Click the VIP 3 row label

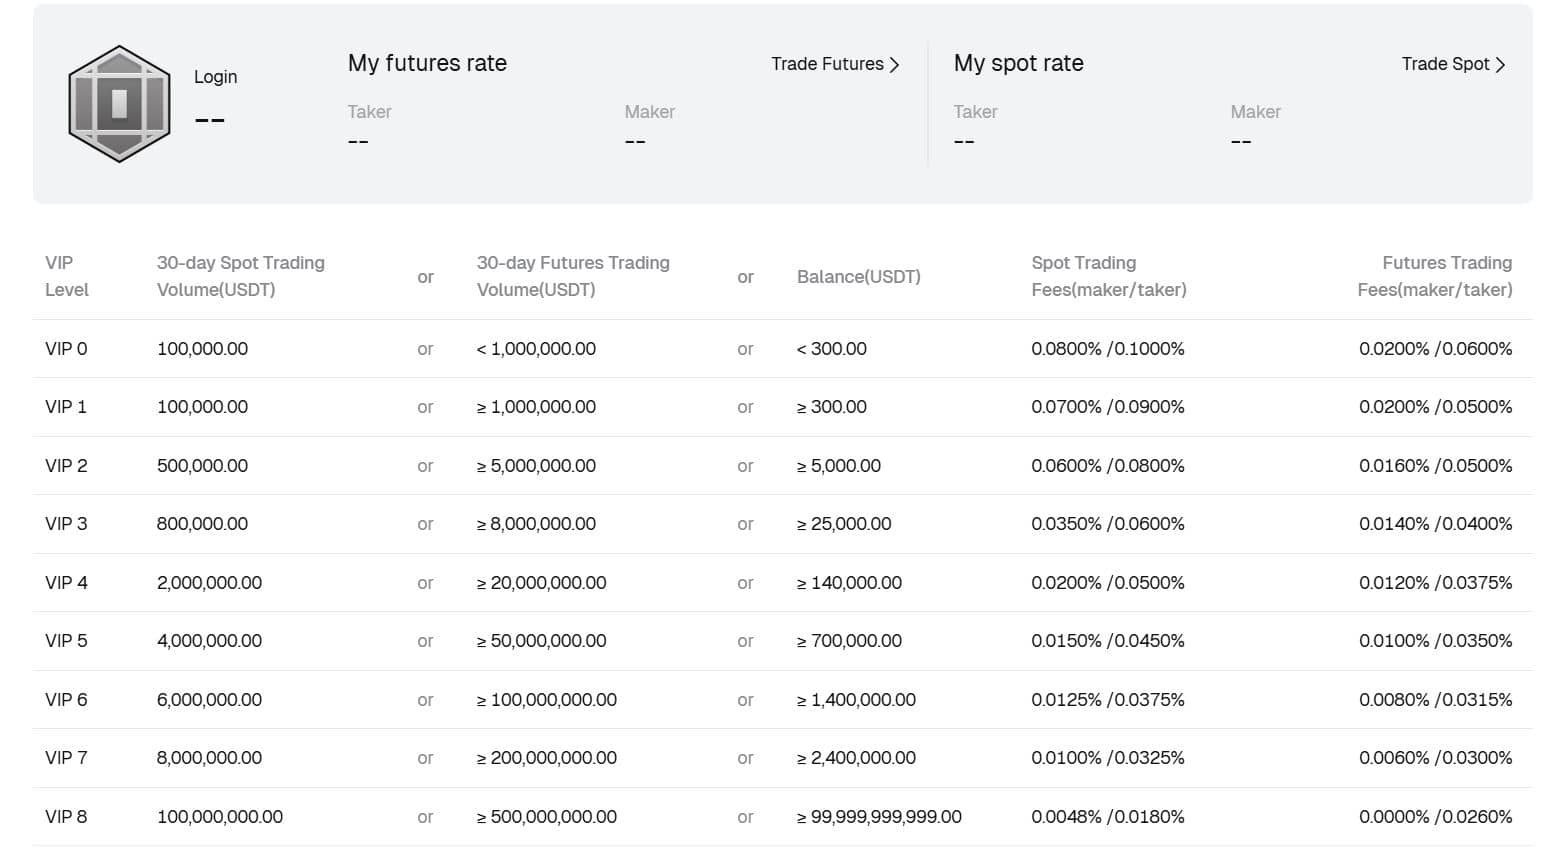pyautogui.click(x=66, y=524)
